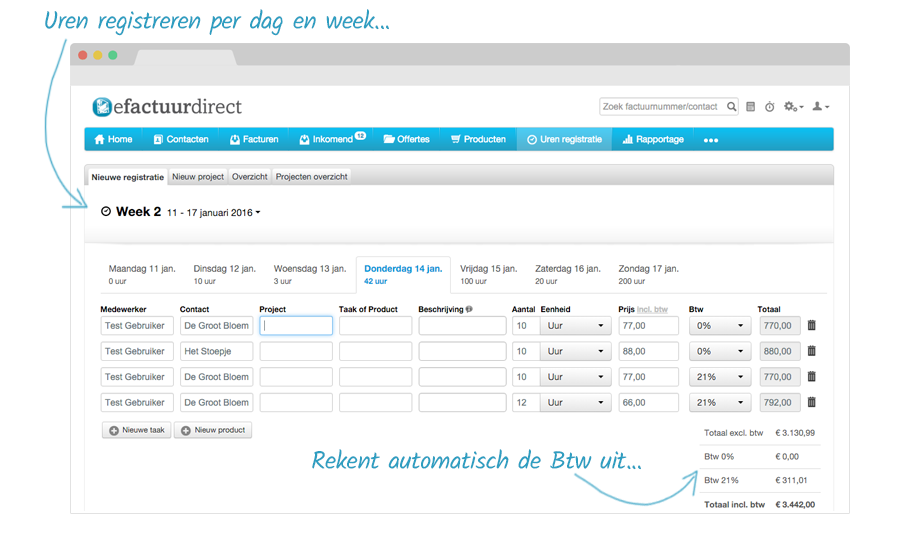
Task: Open Rapportage in navigation bar
Action: (x=653, y=140)
